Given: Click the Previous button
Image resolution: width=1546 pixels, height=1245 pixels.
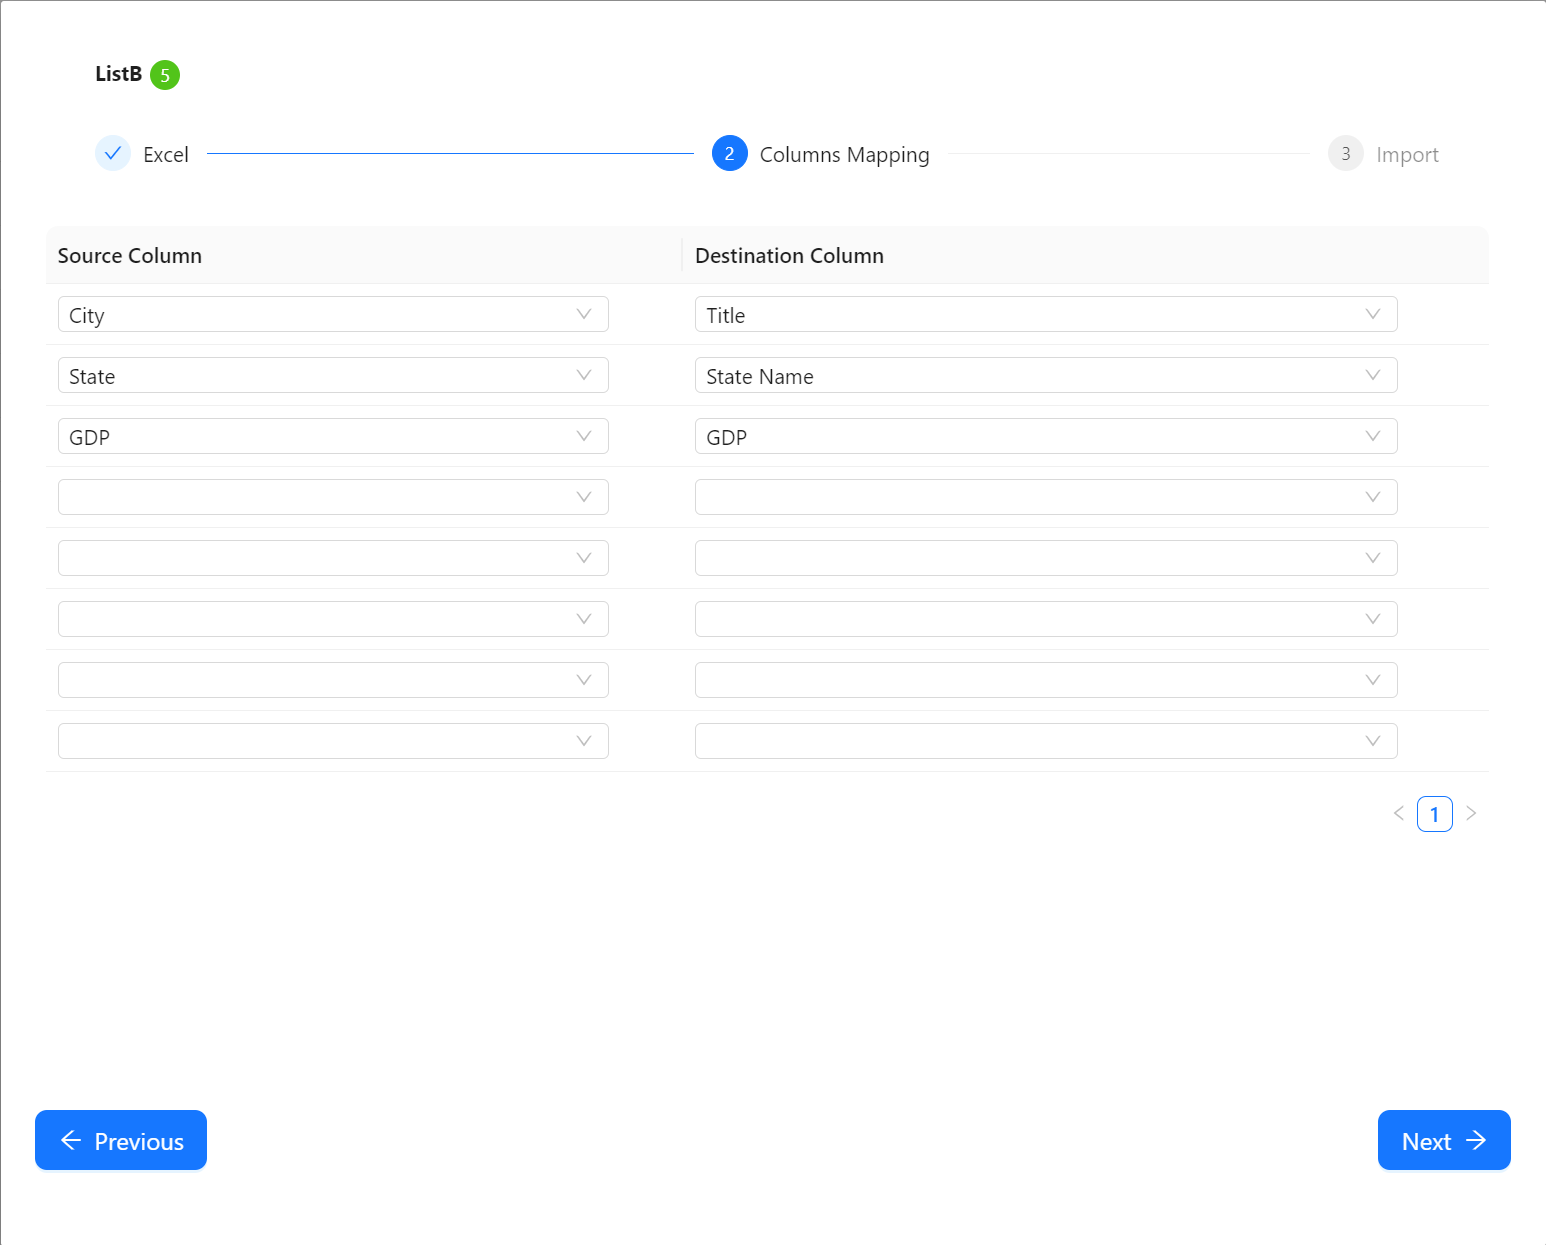Looking at the screenshot, I should [121, 1140].
